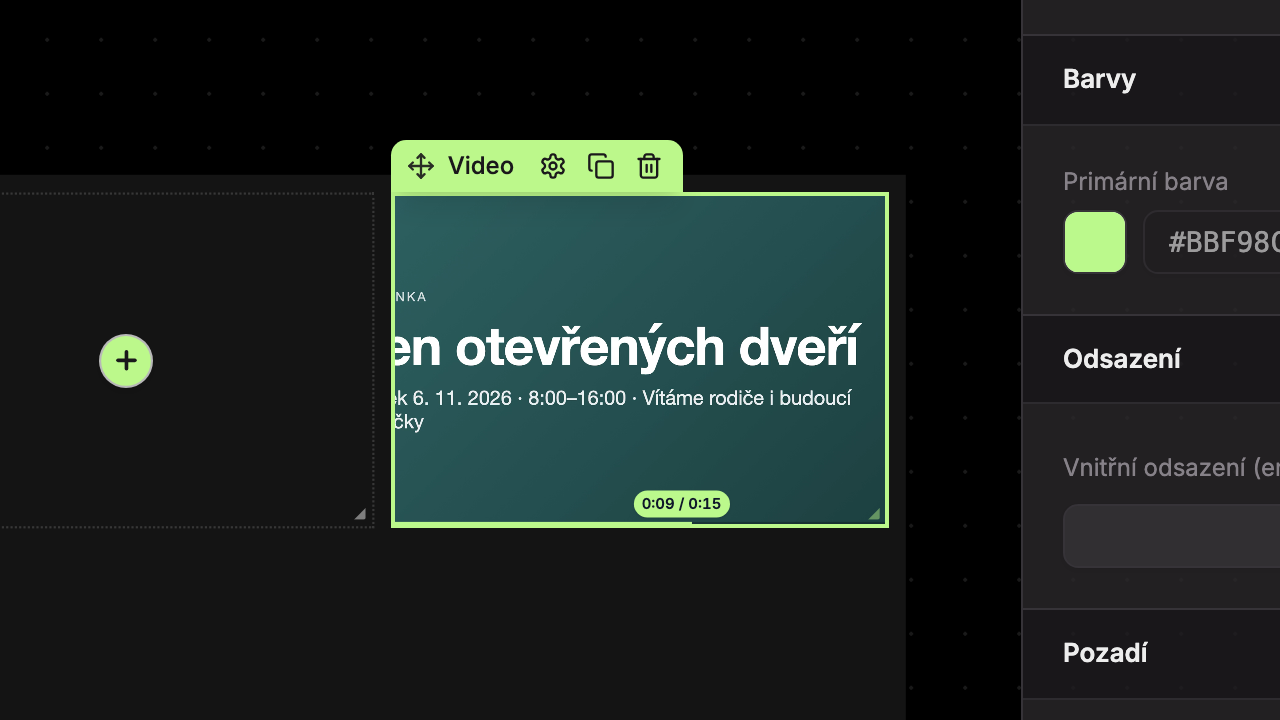
Task: Click the Vnitřní odsazení input field
Action: click(1172, 536)
